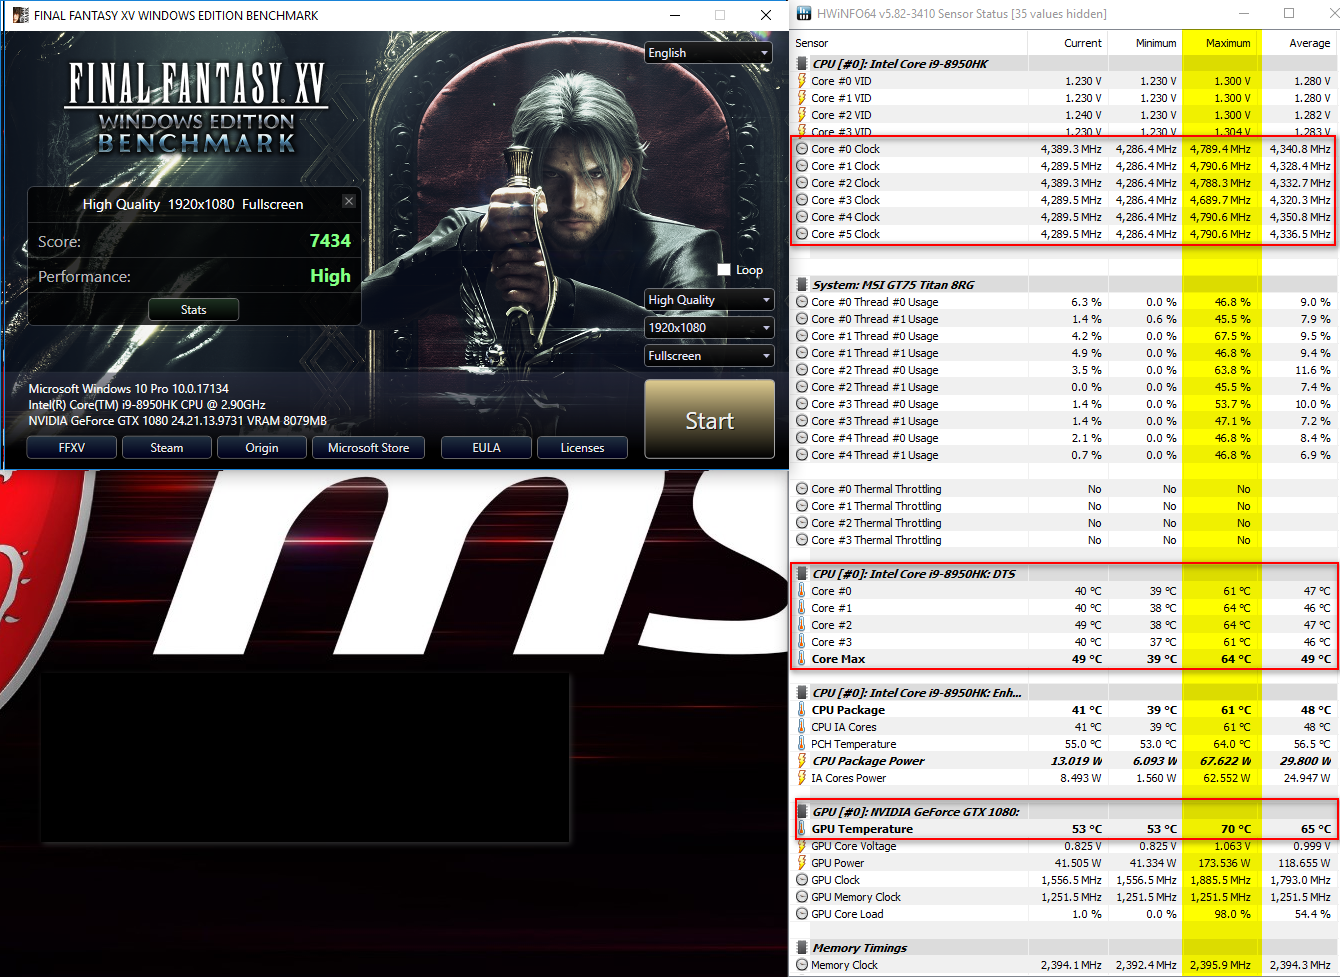Open the English language dropdown
The width and height of the screenshot is (1340, 977).
[x=709, y=53]
